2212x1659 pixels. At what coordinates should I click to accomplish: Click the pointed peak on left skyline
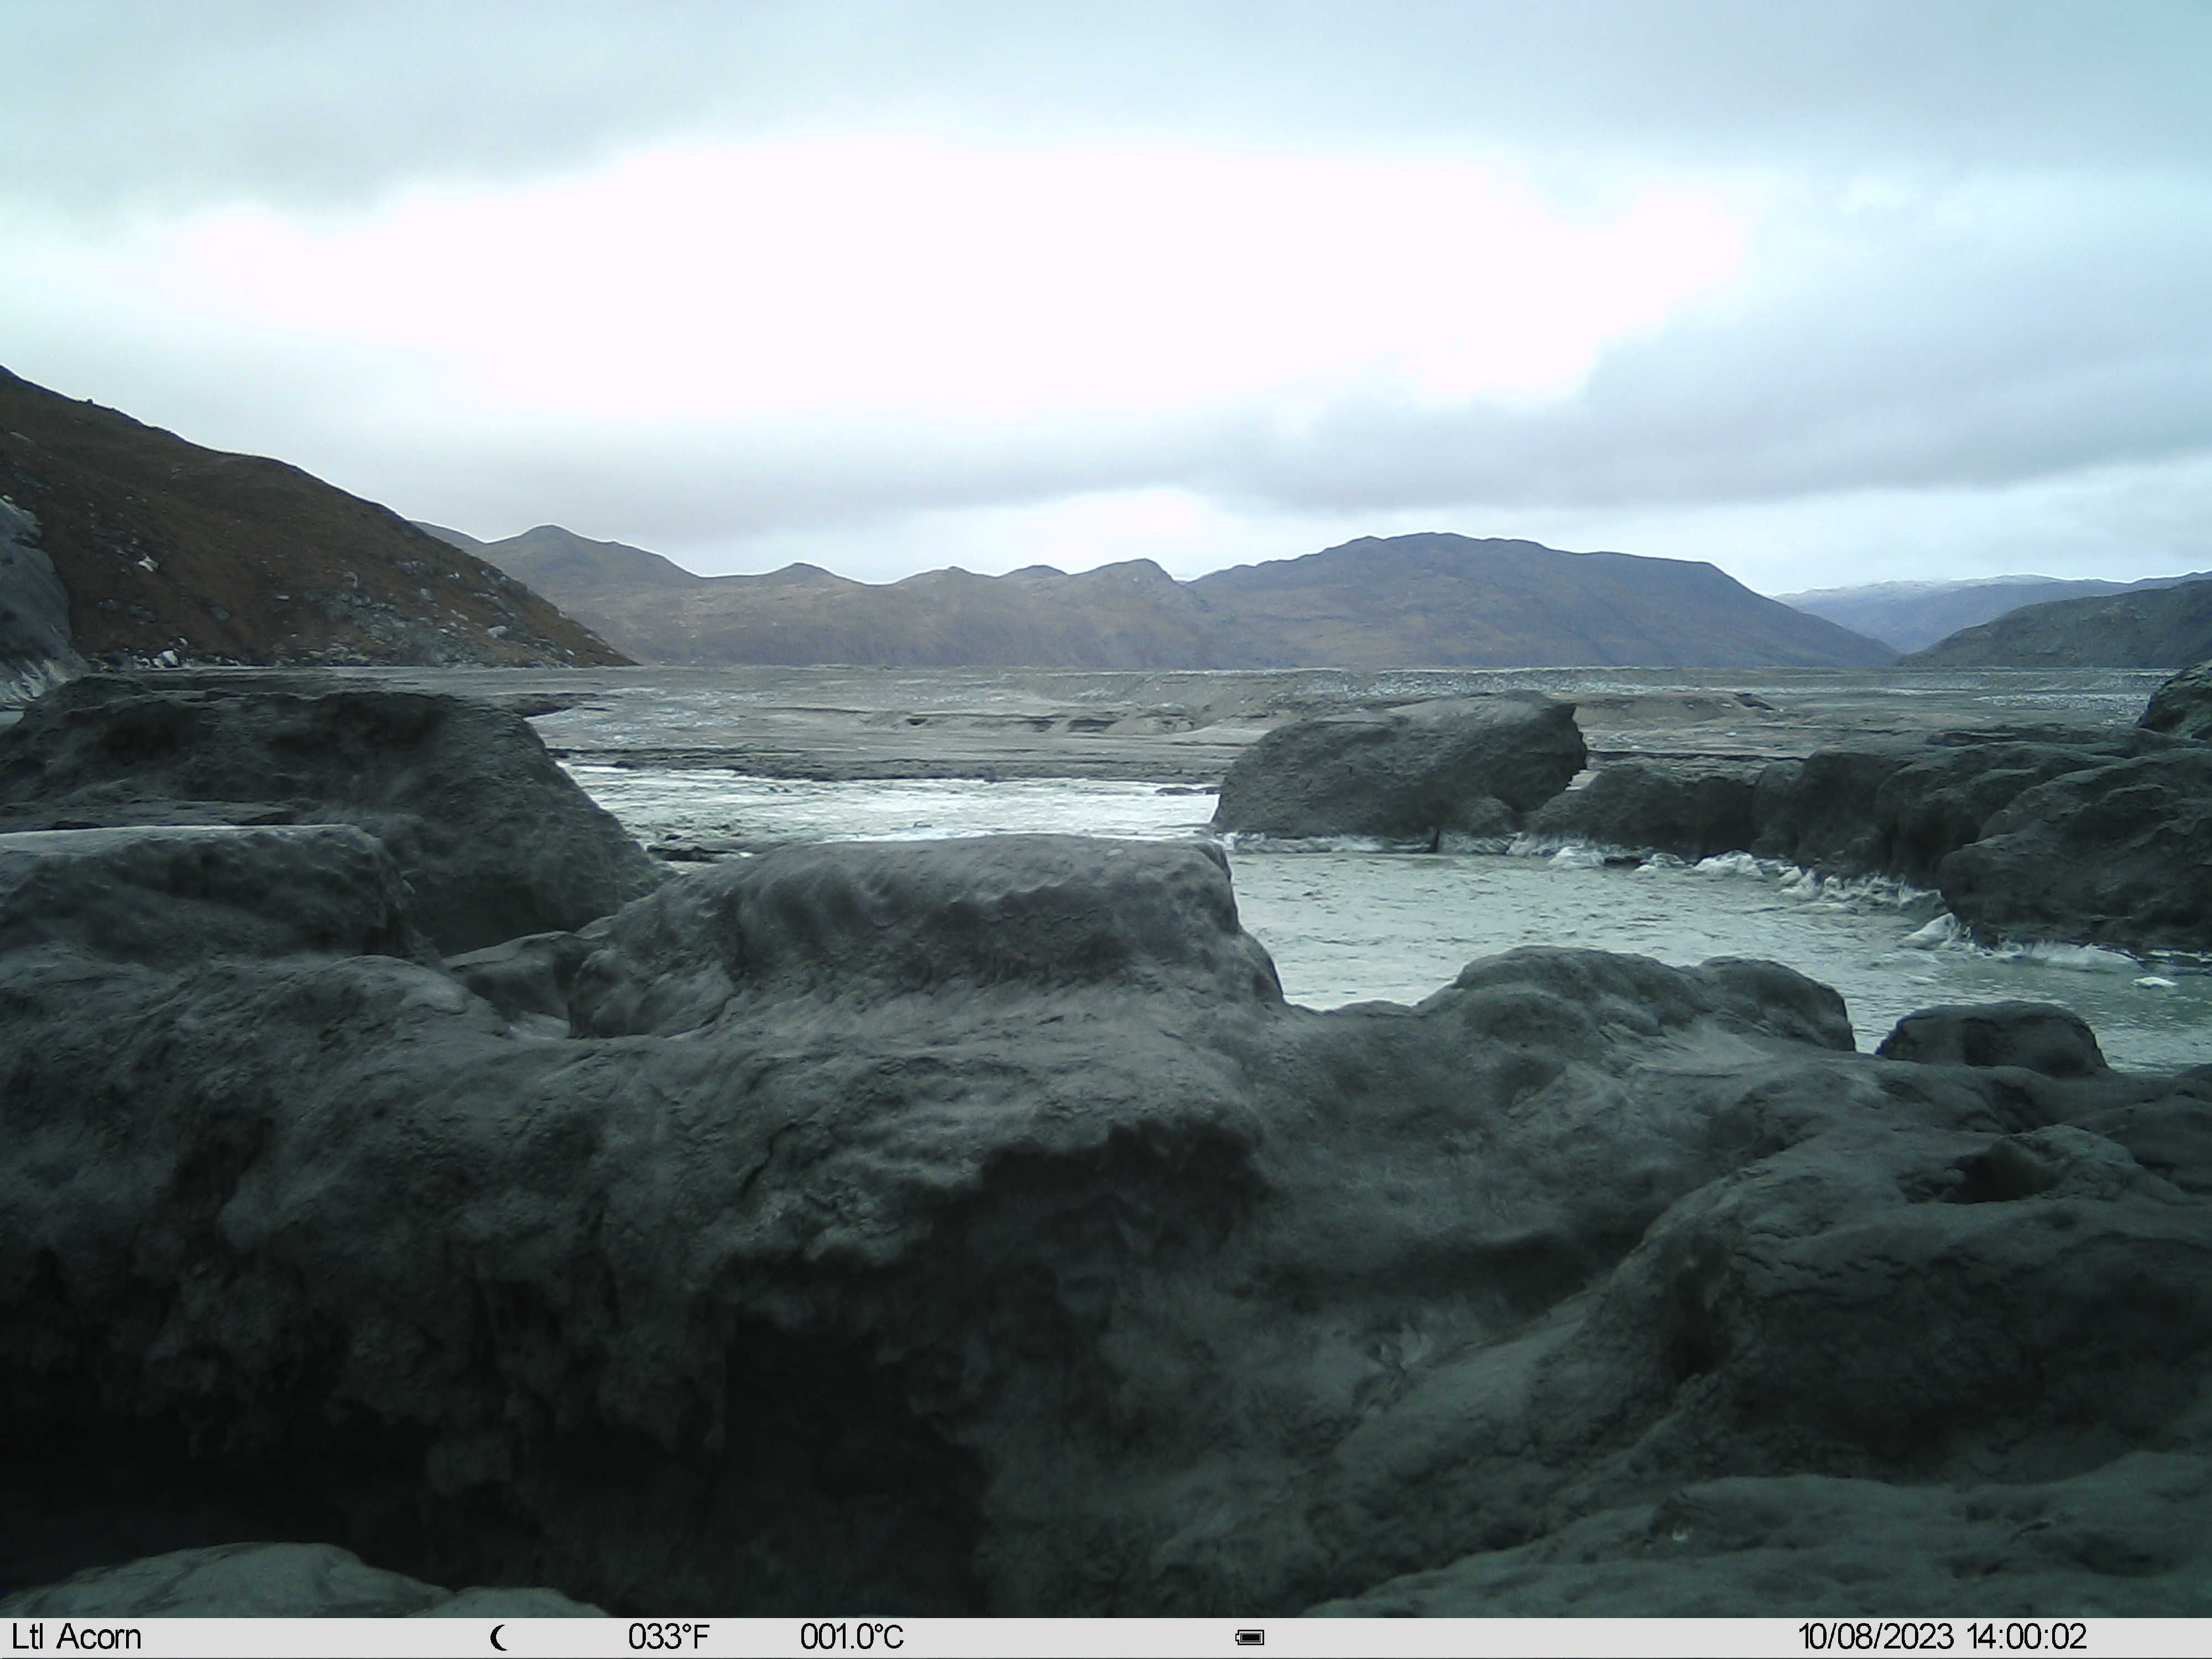pos(545,535)
